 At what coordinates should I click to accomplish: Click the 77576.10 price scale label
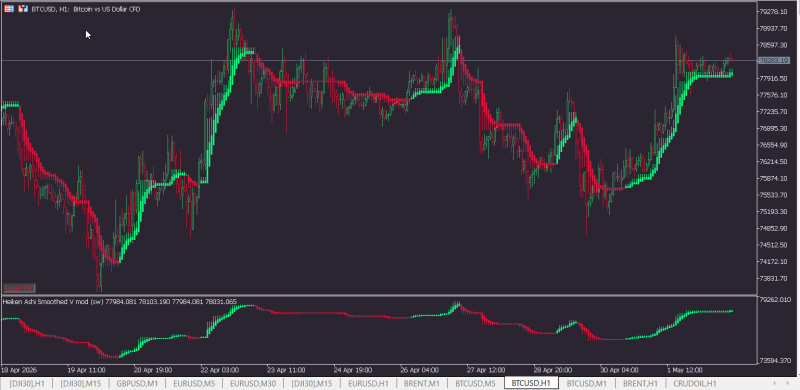(x=774, y=95)
